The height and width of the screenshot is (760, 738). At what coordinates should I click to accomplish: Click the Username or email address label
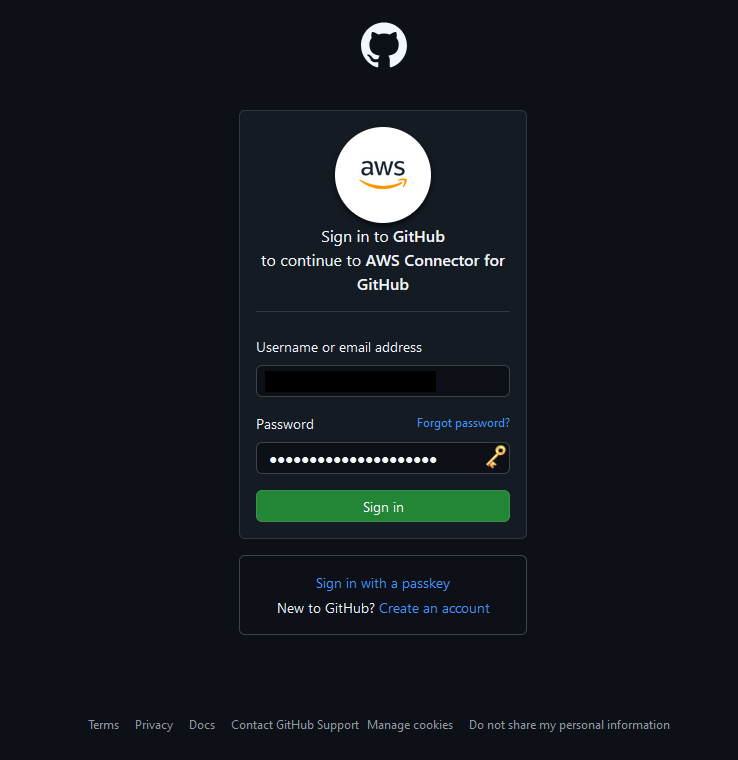point(339,348)
